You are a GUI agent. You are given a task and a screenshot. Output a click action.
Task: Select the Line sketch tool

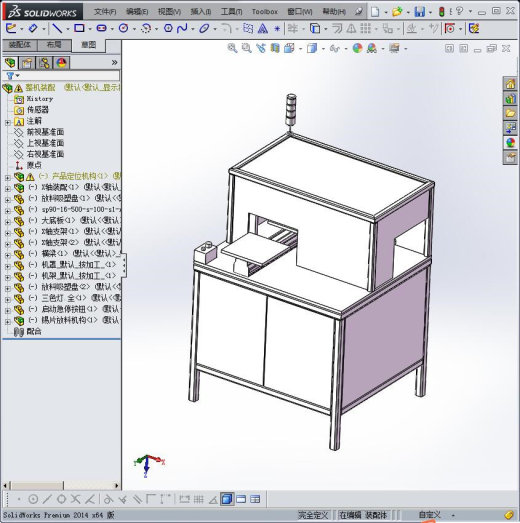click(x=57, y=29)
